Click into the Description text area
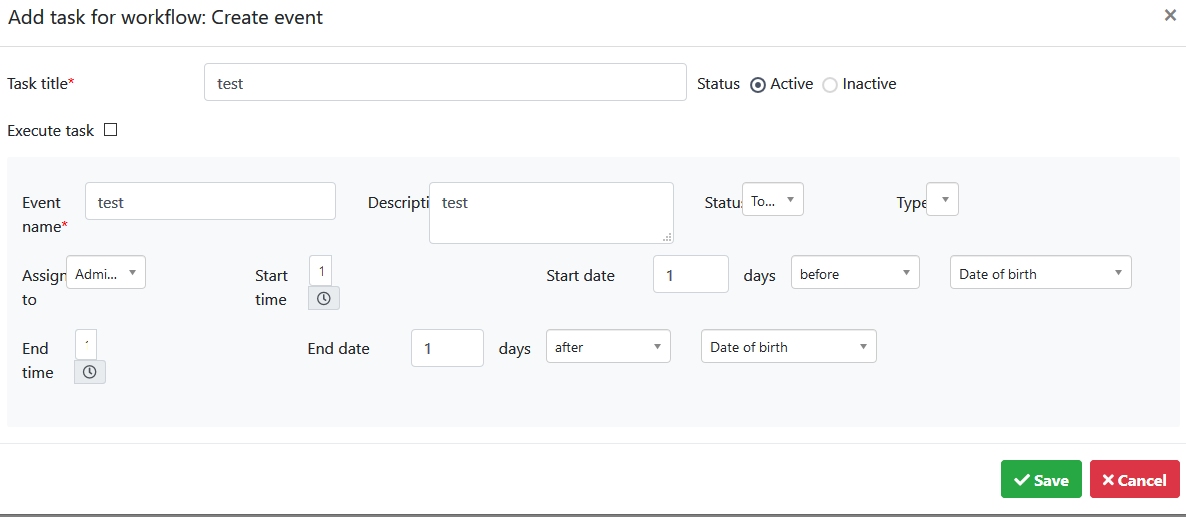This screenshot has width=1186, height=517. [x=551, y=213]
